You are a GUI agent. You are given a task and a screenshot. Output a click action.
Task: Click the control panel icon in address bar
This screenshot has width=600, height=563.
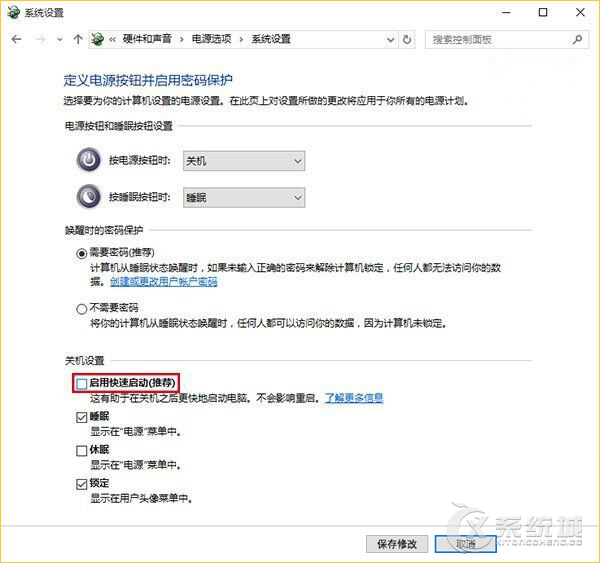click(98, 39)
